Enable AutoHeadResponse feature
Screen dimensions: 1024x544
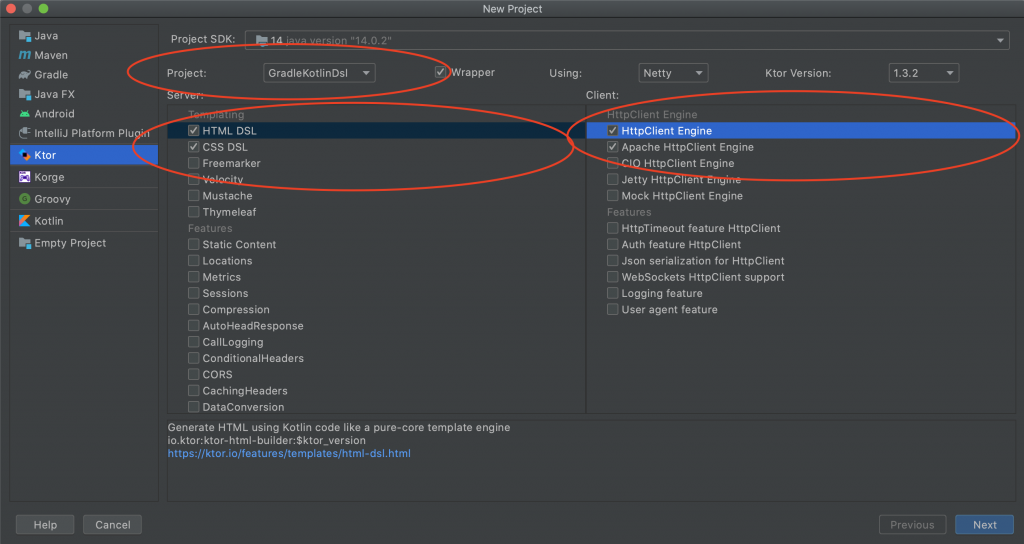point(193,325)
